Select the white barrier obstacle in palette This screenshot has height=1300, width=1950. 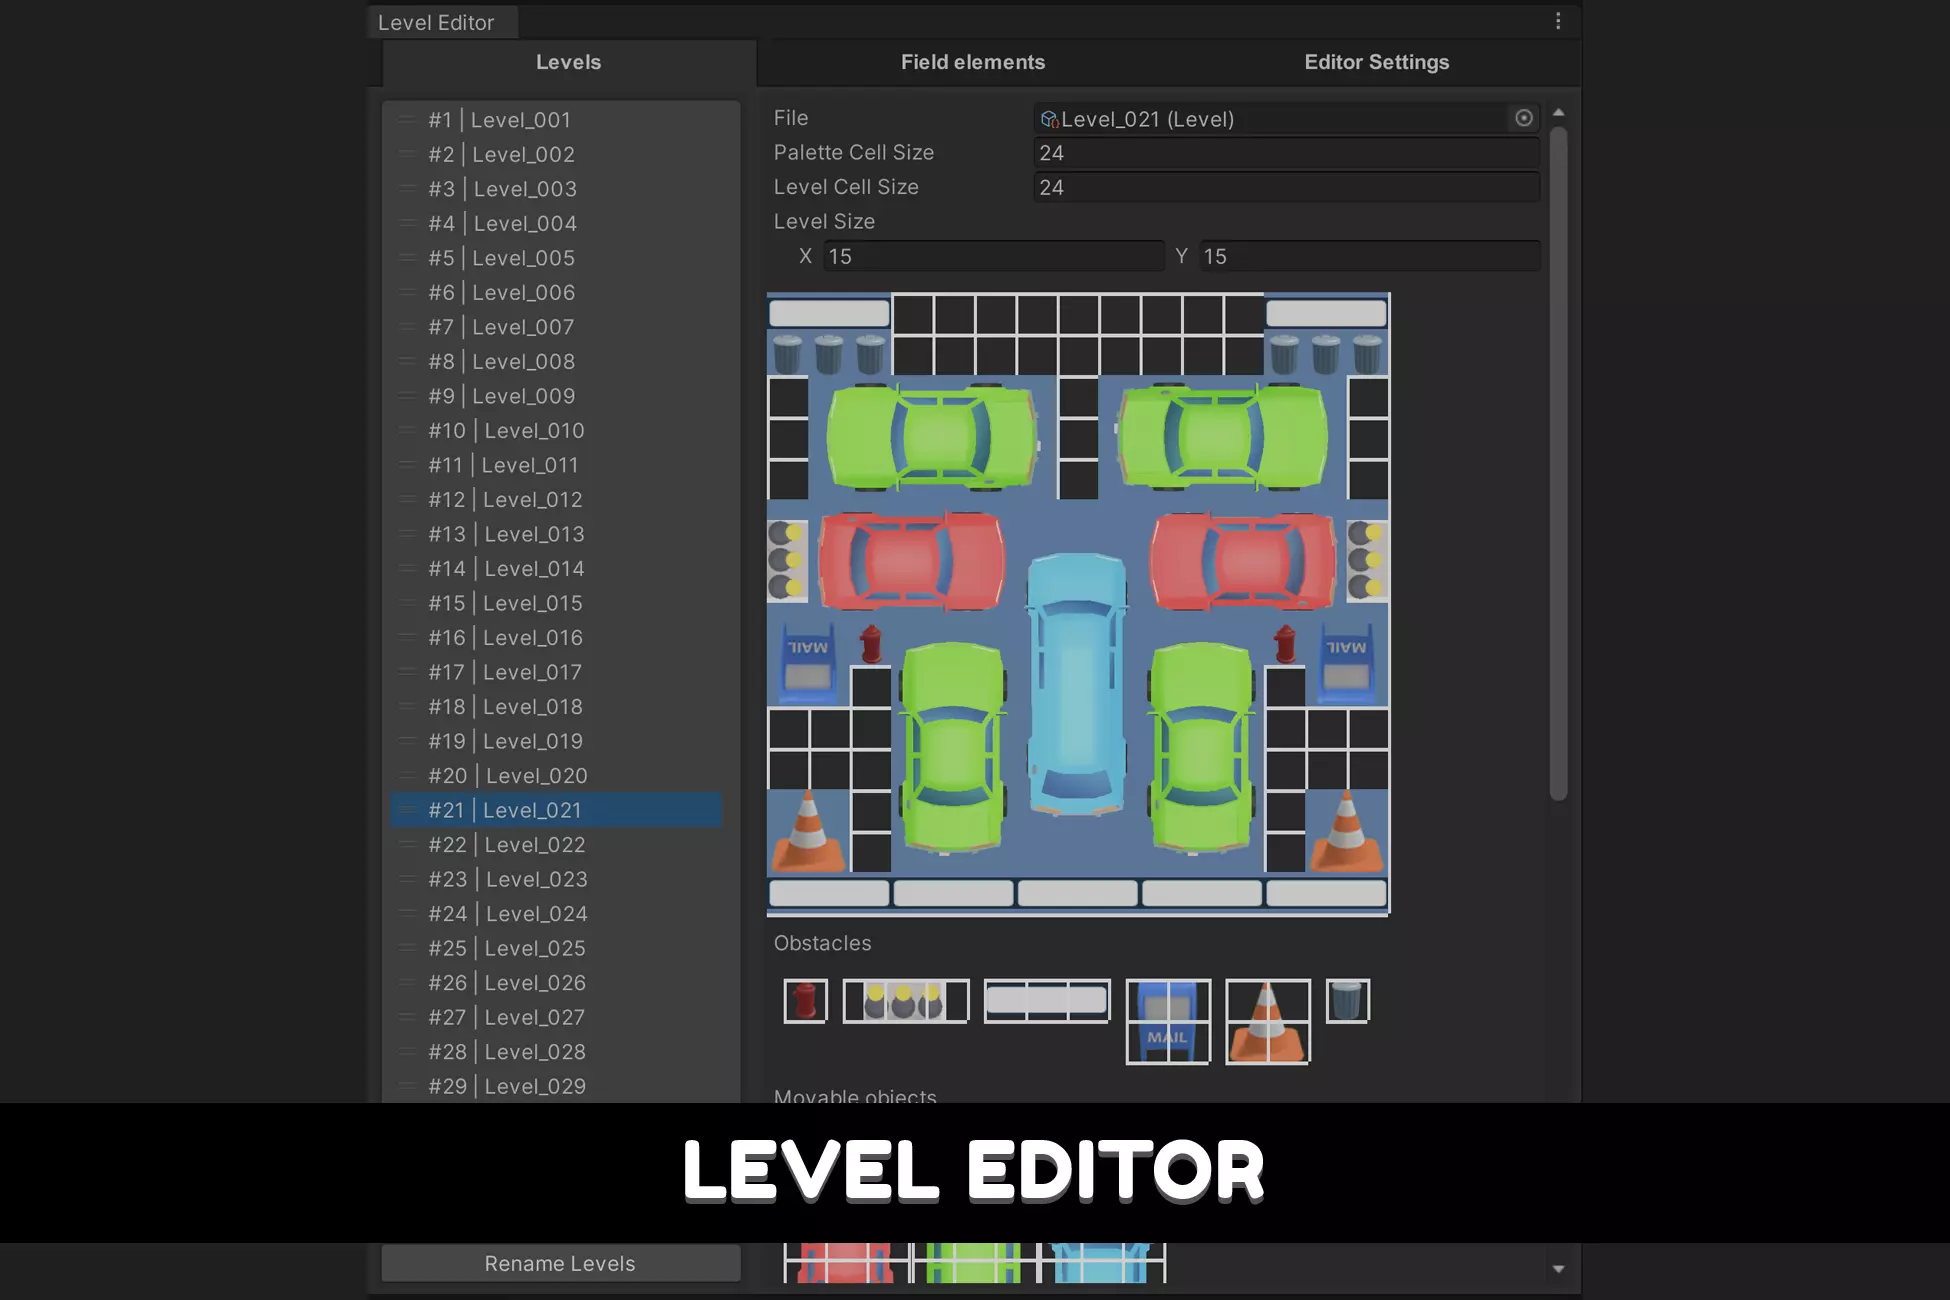(x=1046, y=1001)
